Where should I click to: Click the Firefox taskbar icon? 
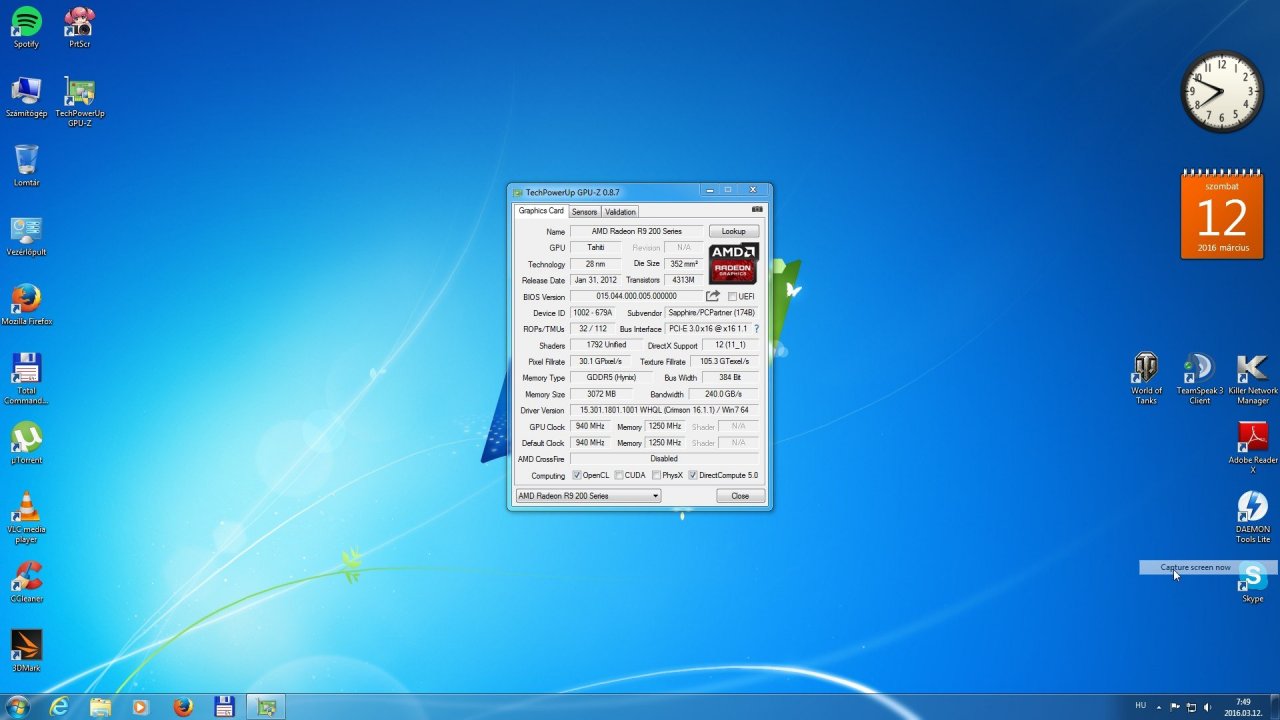click(182, 707)
